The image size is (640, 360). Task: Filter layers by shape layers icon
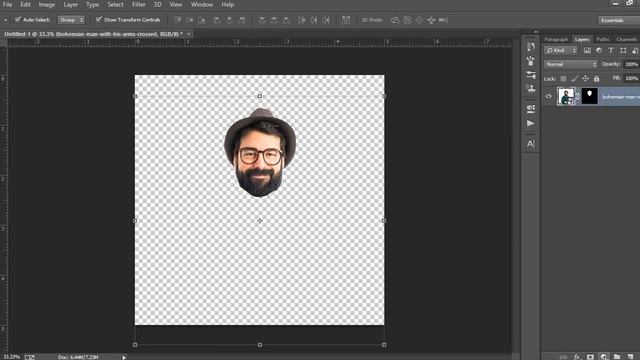pos(623,51)
